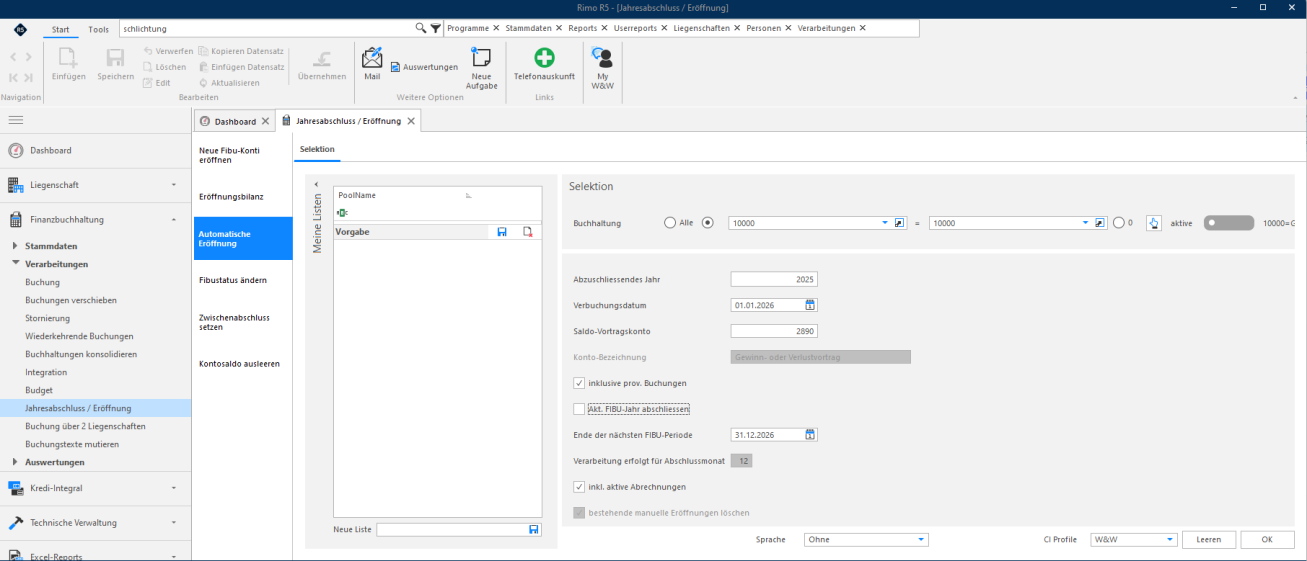Click the Rimo R5 logo icon

(22, 30)
